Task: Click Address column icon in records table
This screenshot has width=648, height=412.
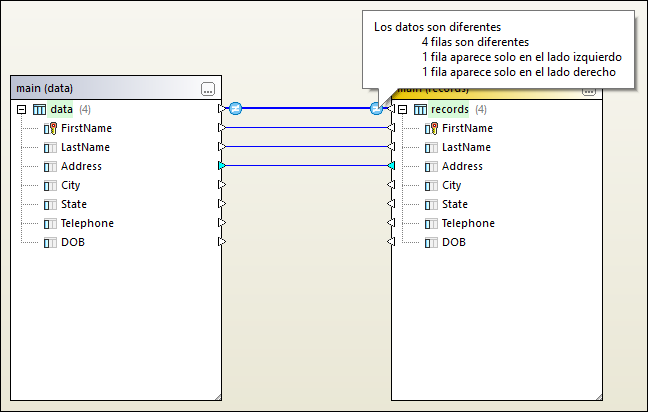Action: tap(431, 167)
